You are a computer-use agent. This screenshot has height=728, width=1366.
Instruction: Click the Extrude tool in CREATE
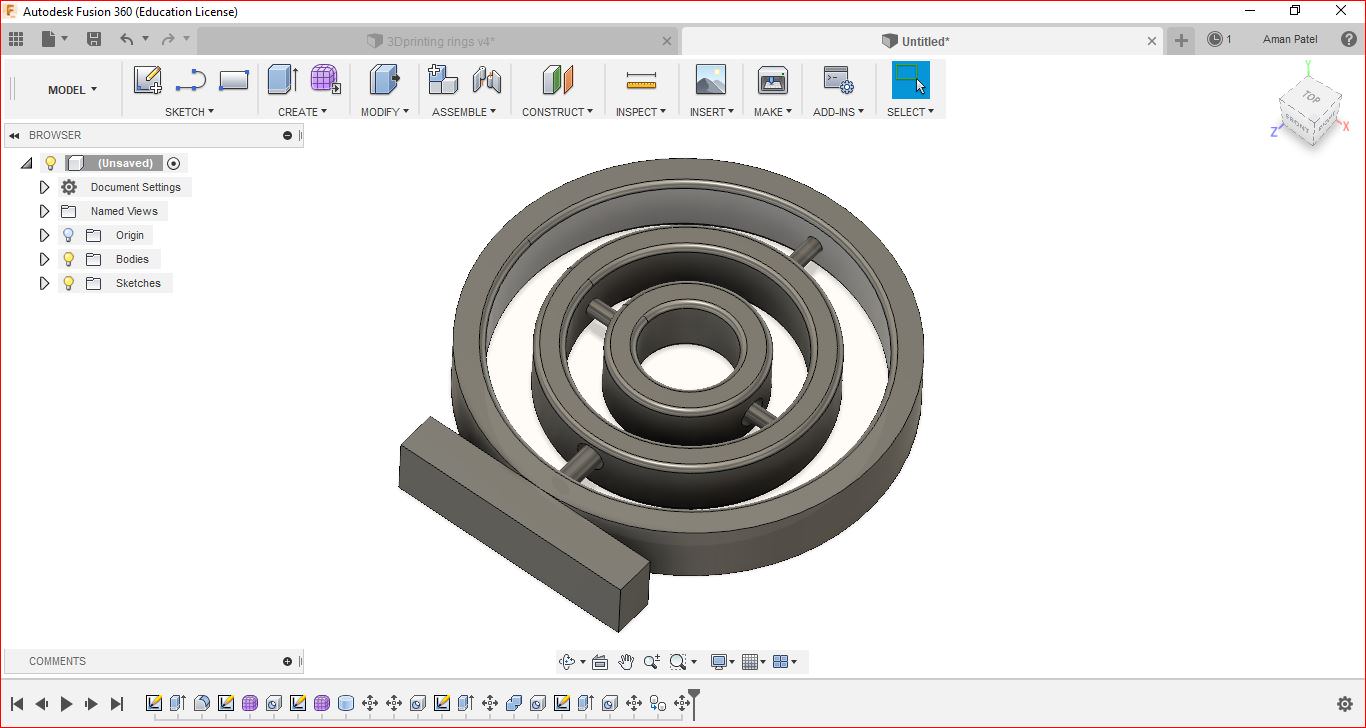coord(283,80)
